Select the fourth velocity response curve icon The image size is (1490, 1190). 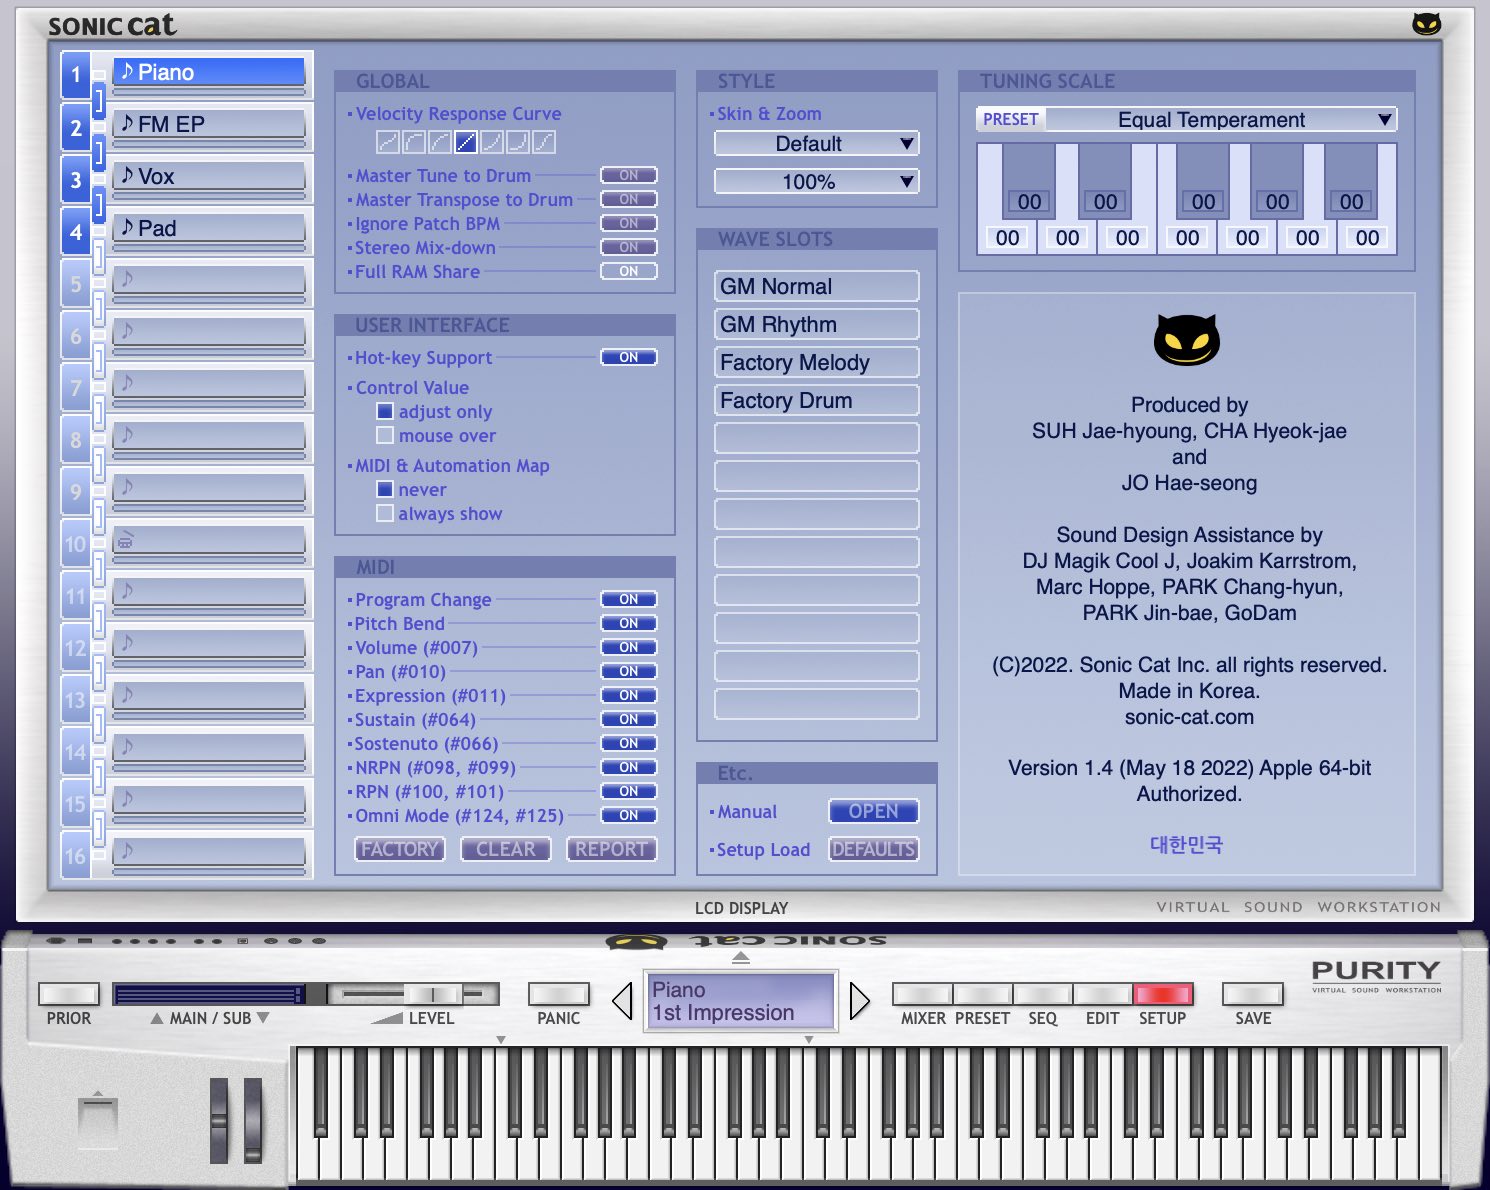[465, 142]
